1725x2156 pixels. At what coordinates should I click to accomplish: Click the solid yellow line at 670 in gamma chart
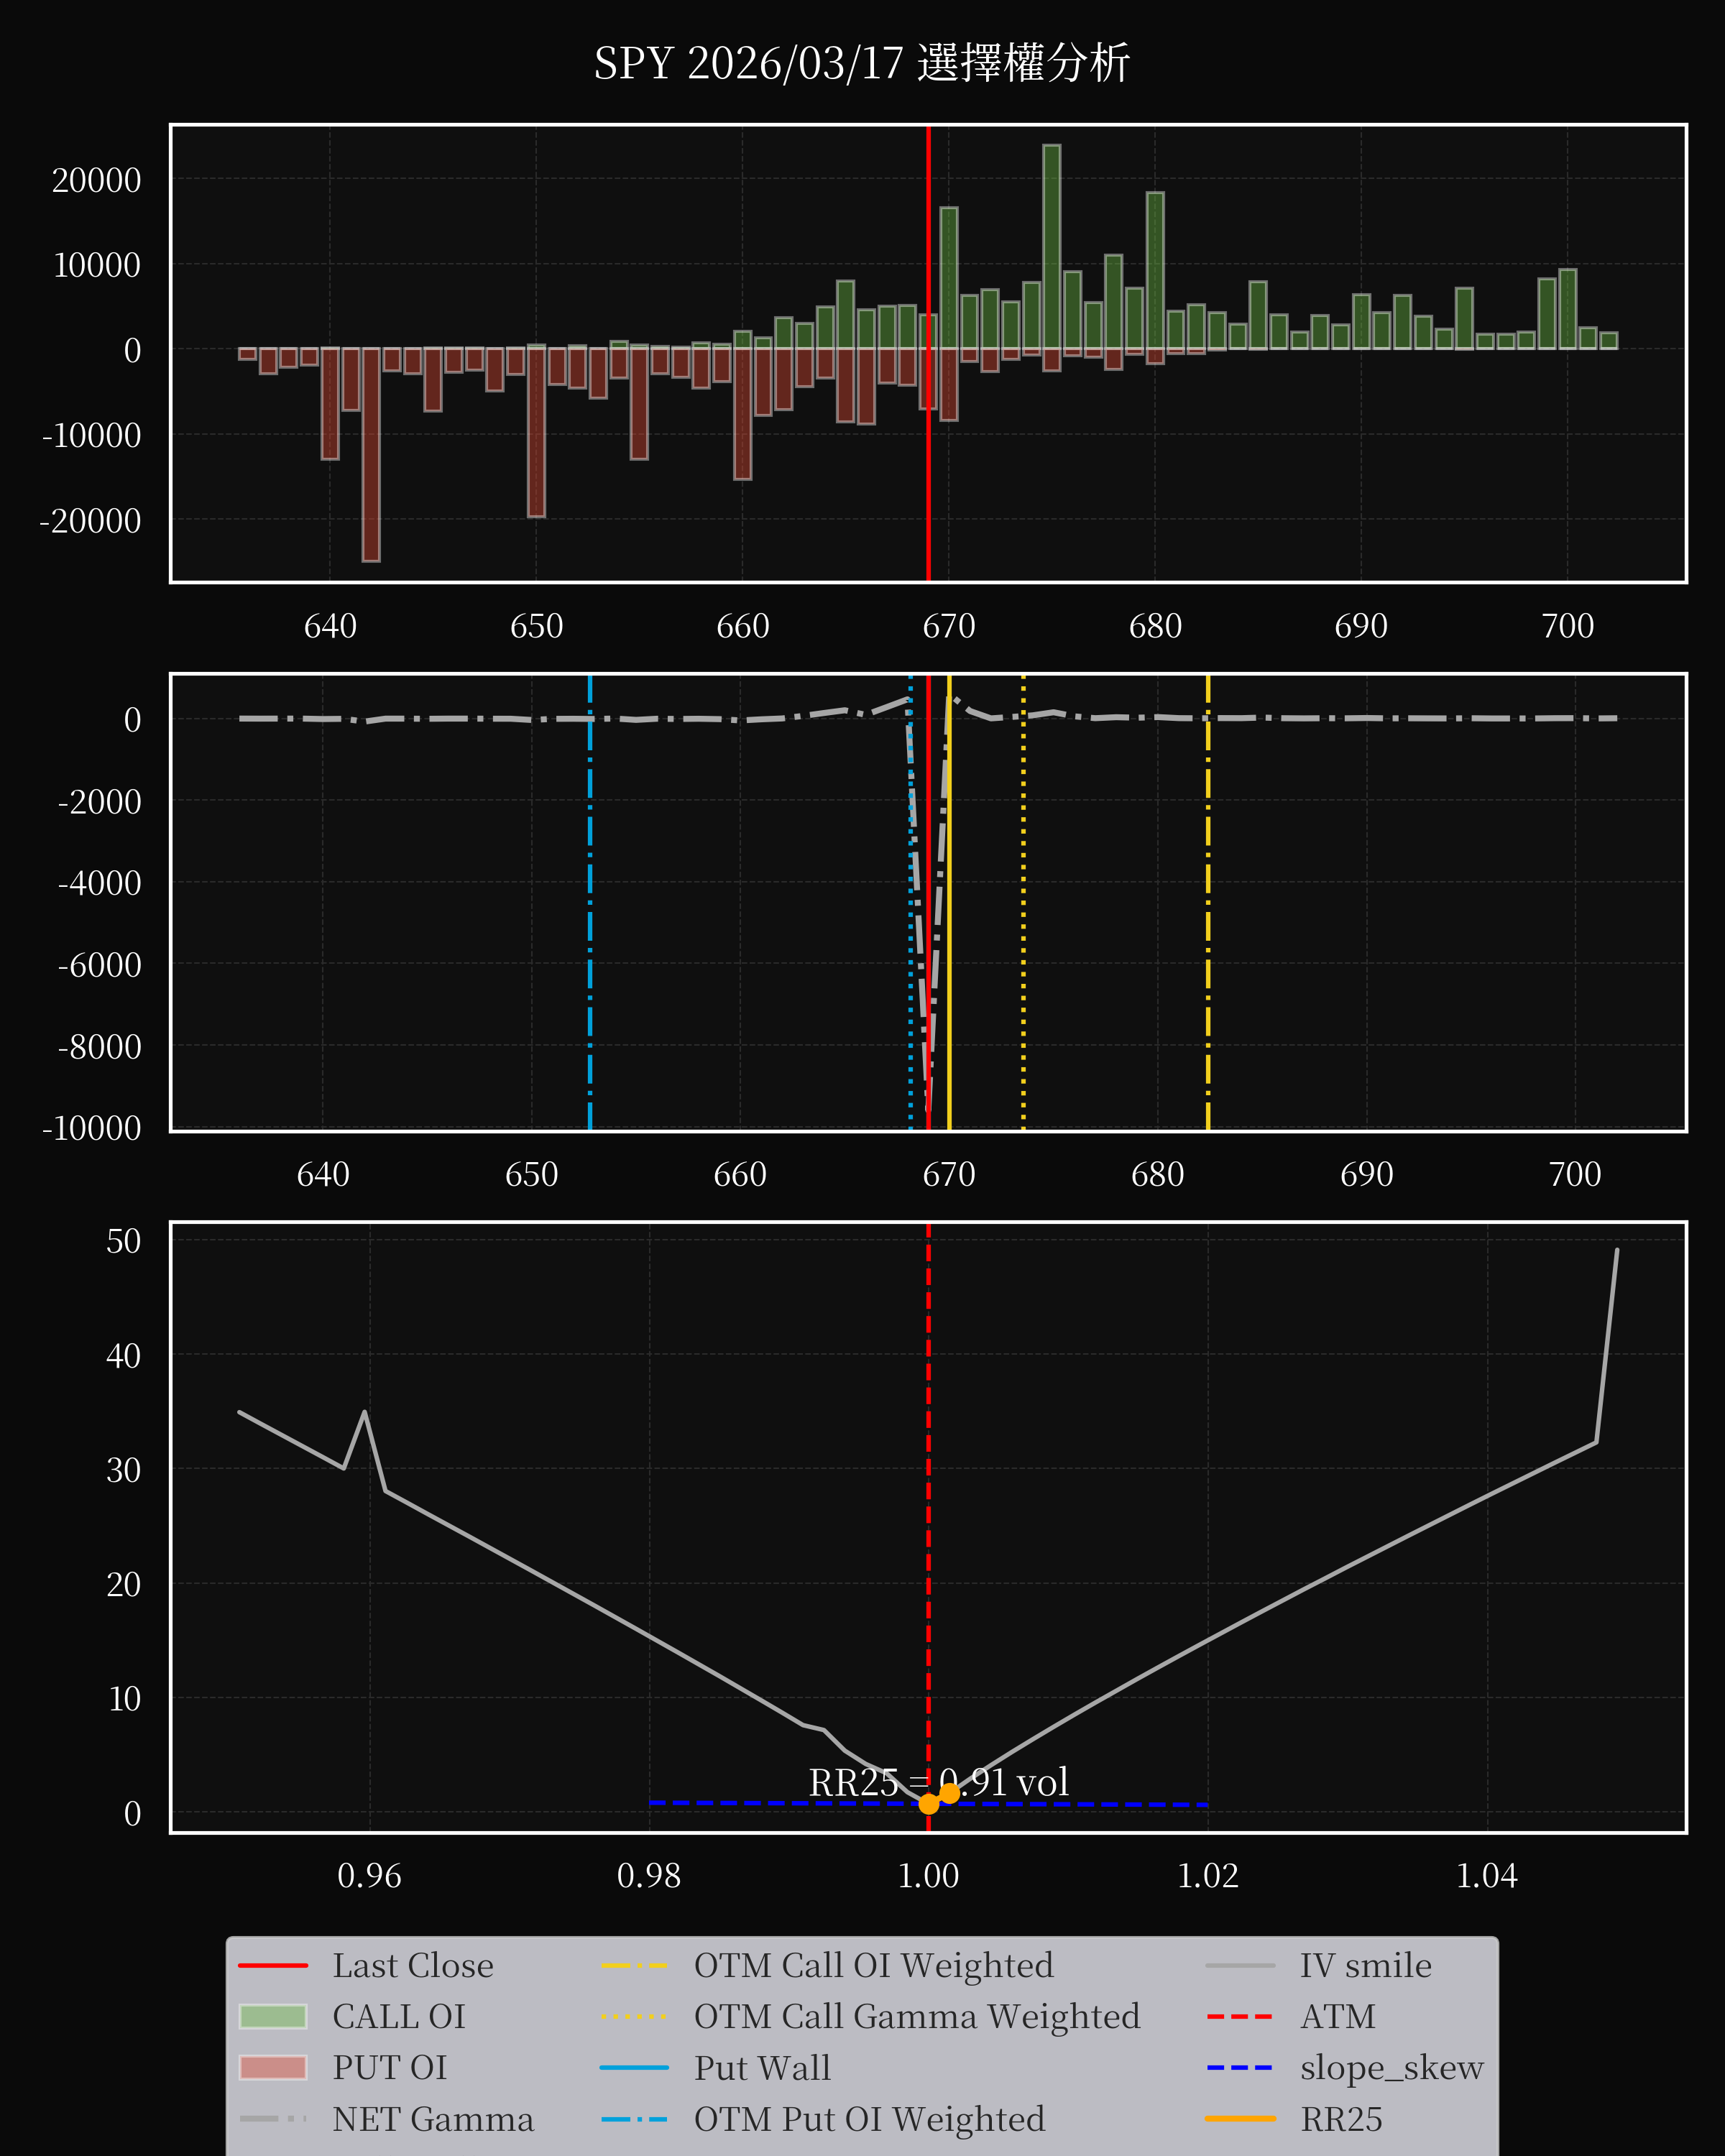949,902
